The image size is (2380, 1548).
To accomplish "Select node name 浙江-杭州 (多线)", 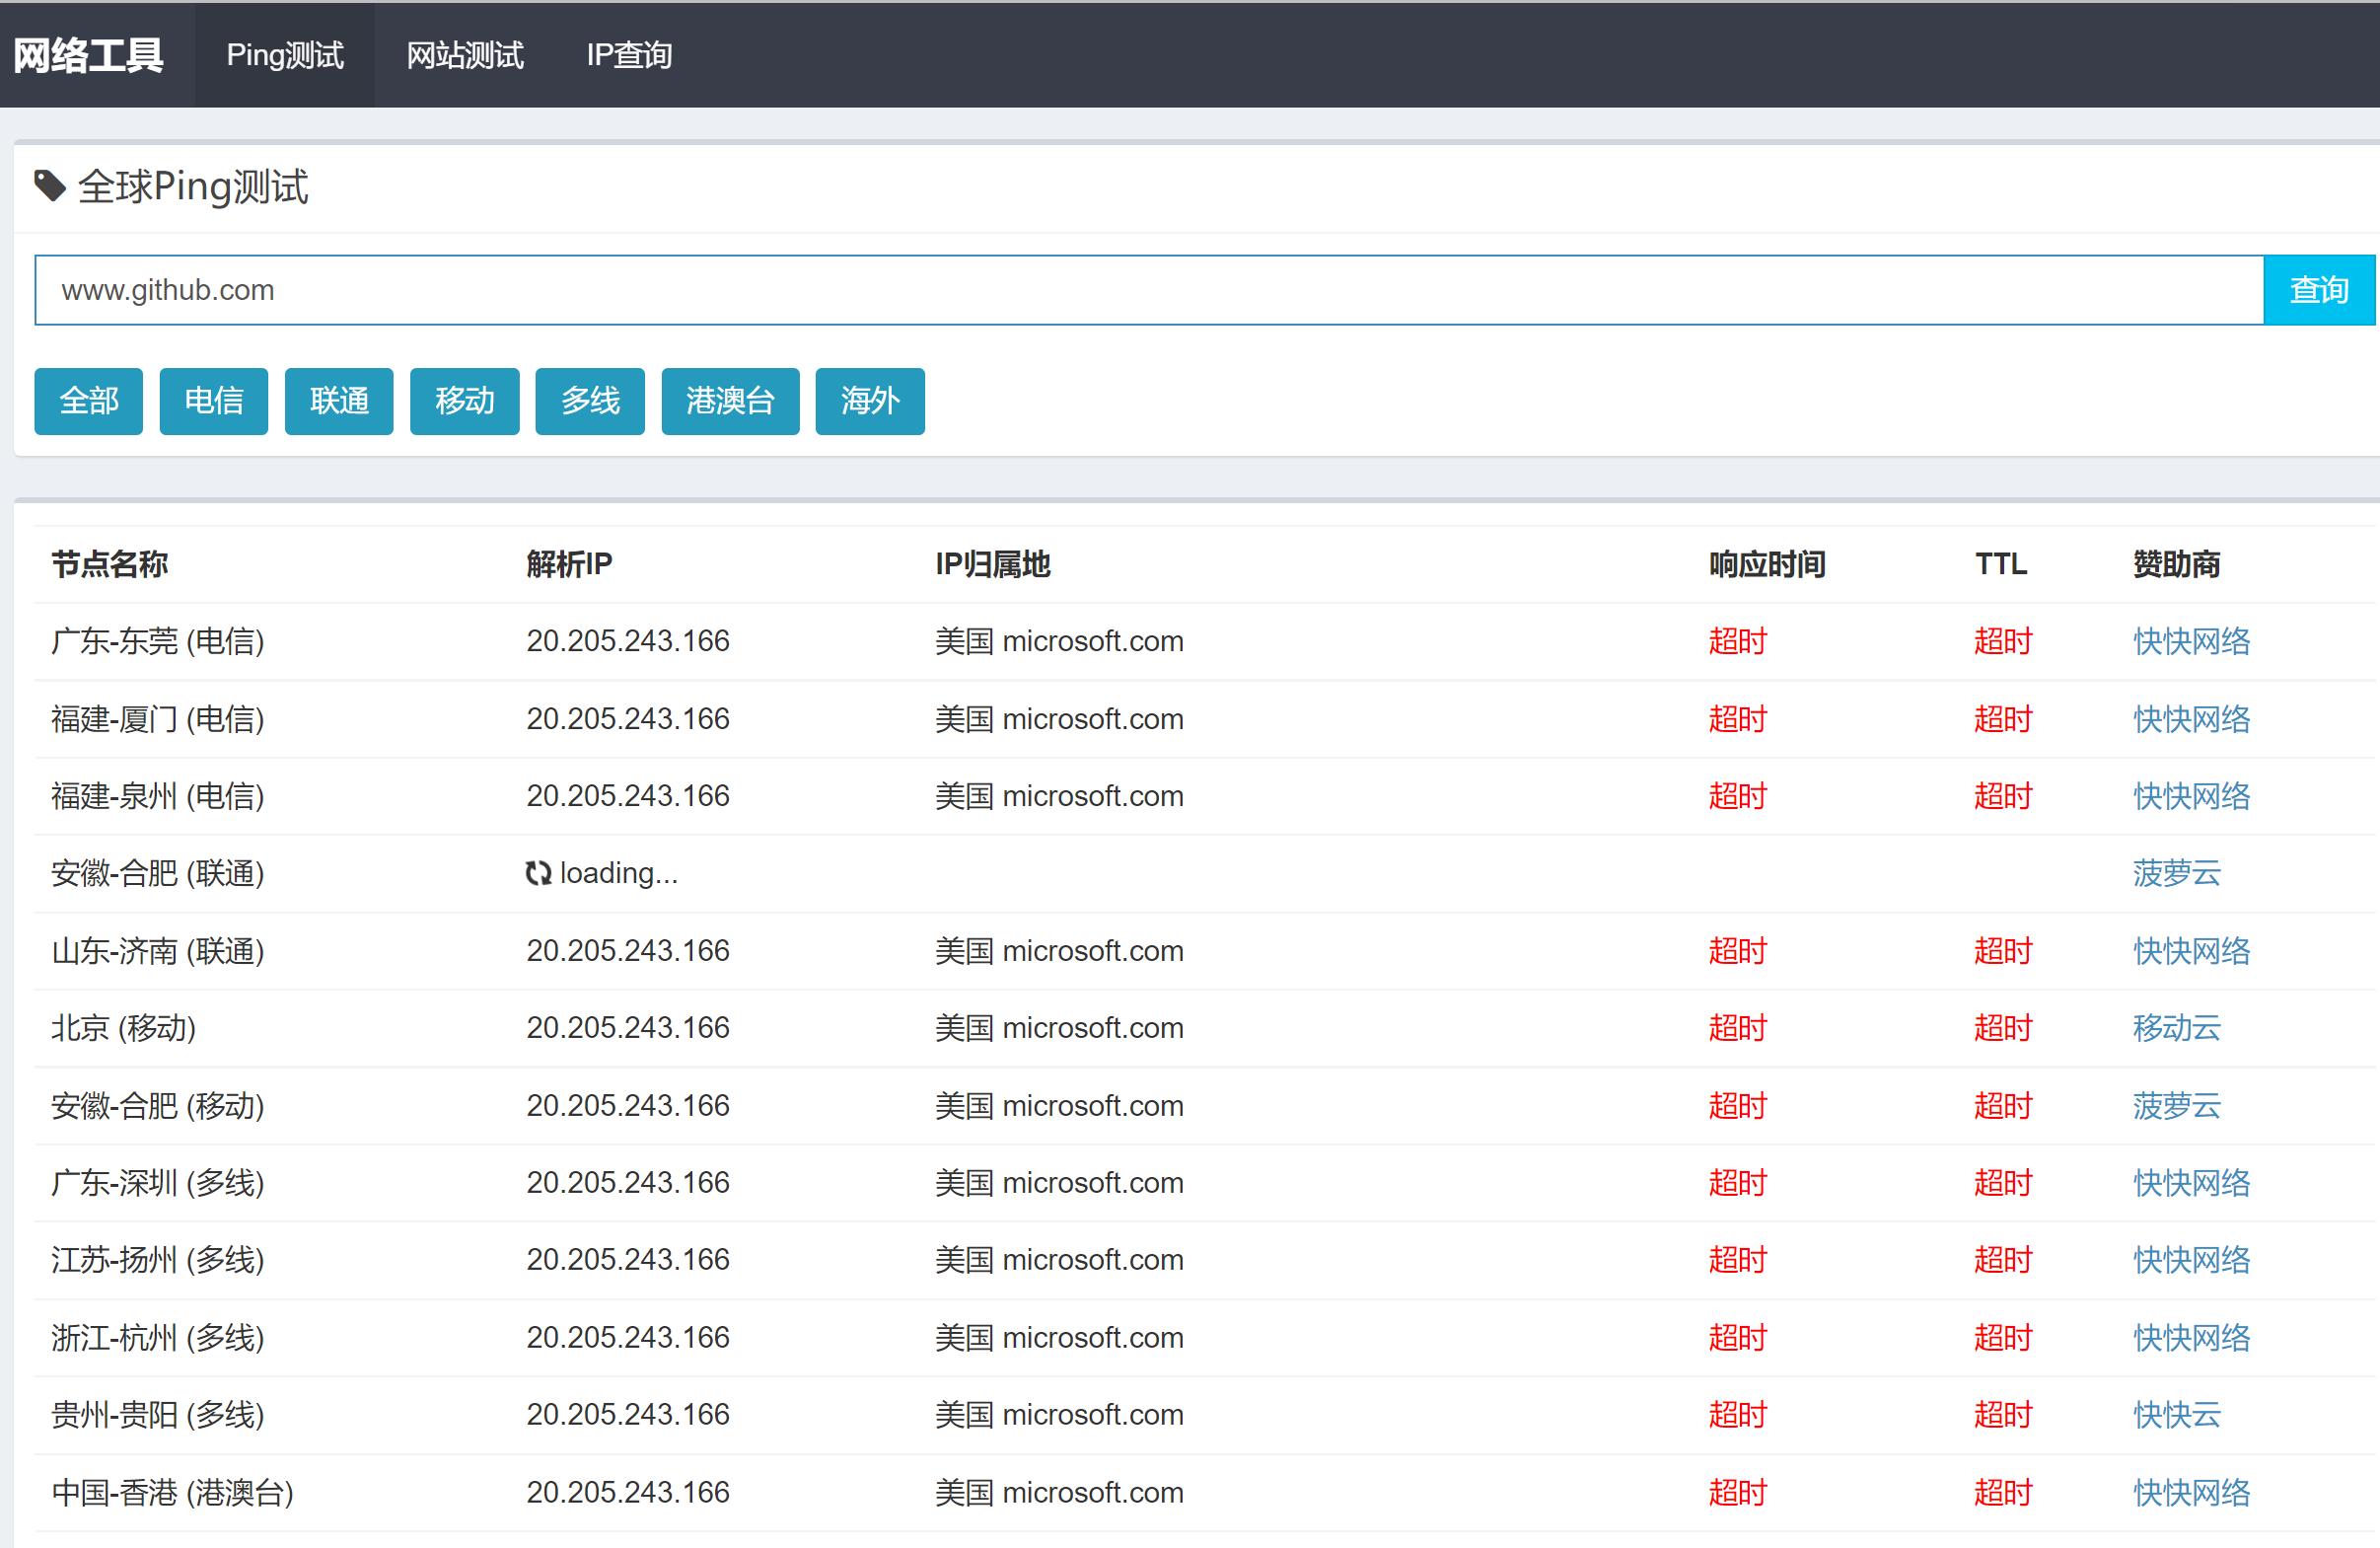I will [158, 1338].
